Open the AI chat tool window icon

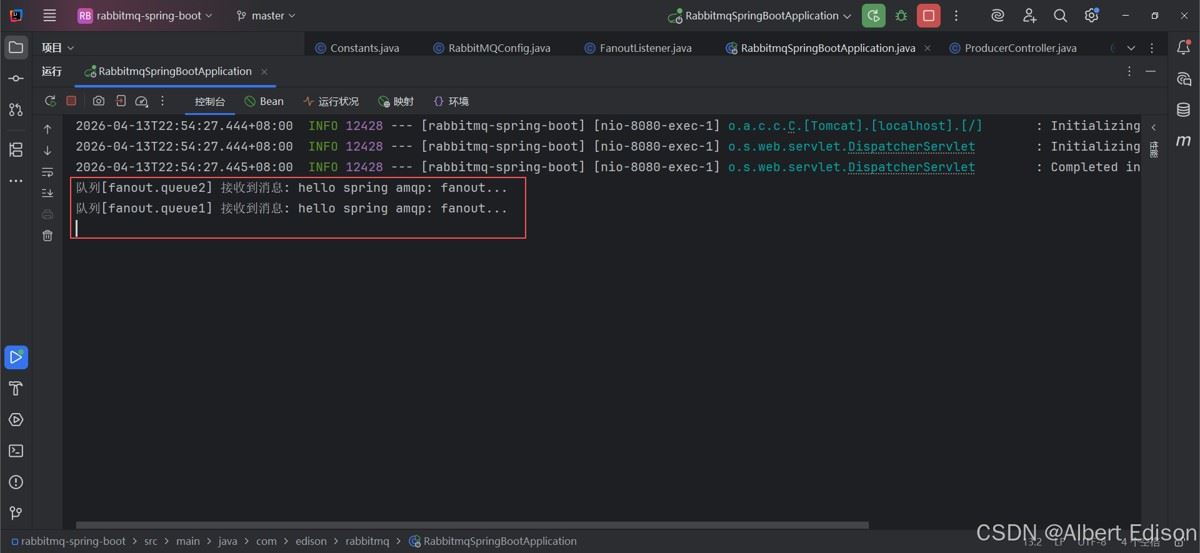point(1184,79)
